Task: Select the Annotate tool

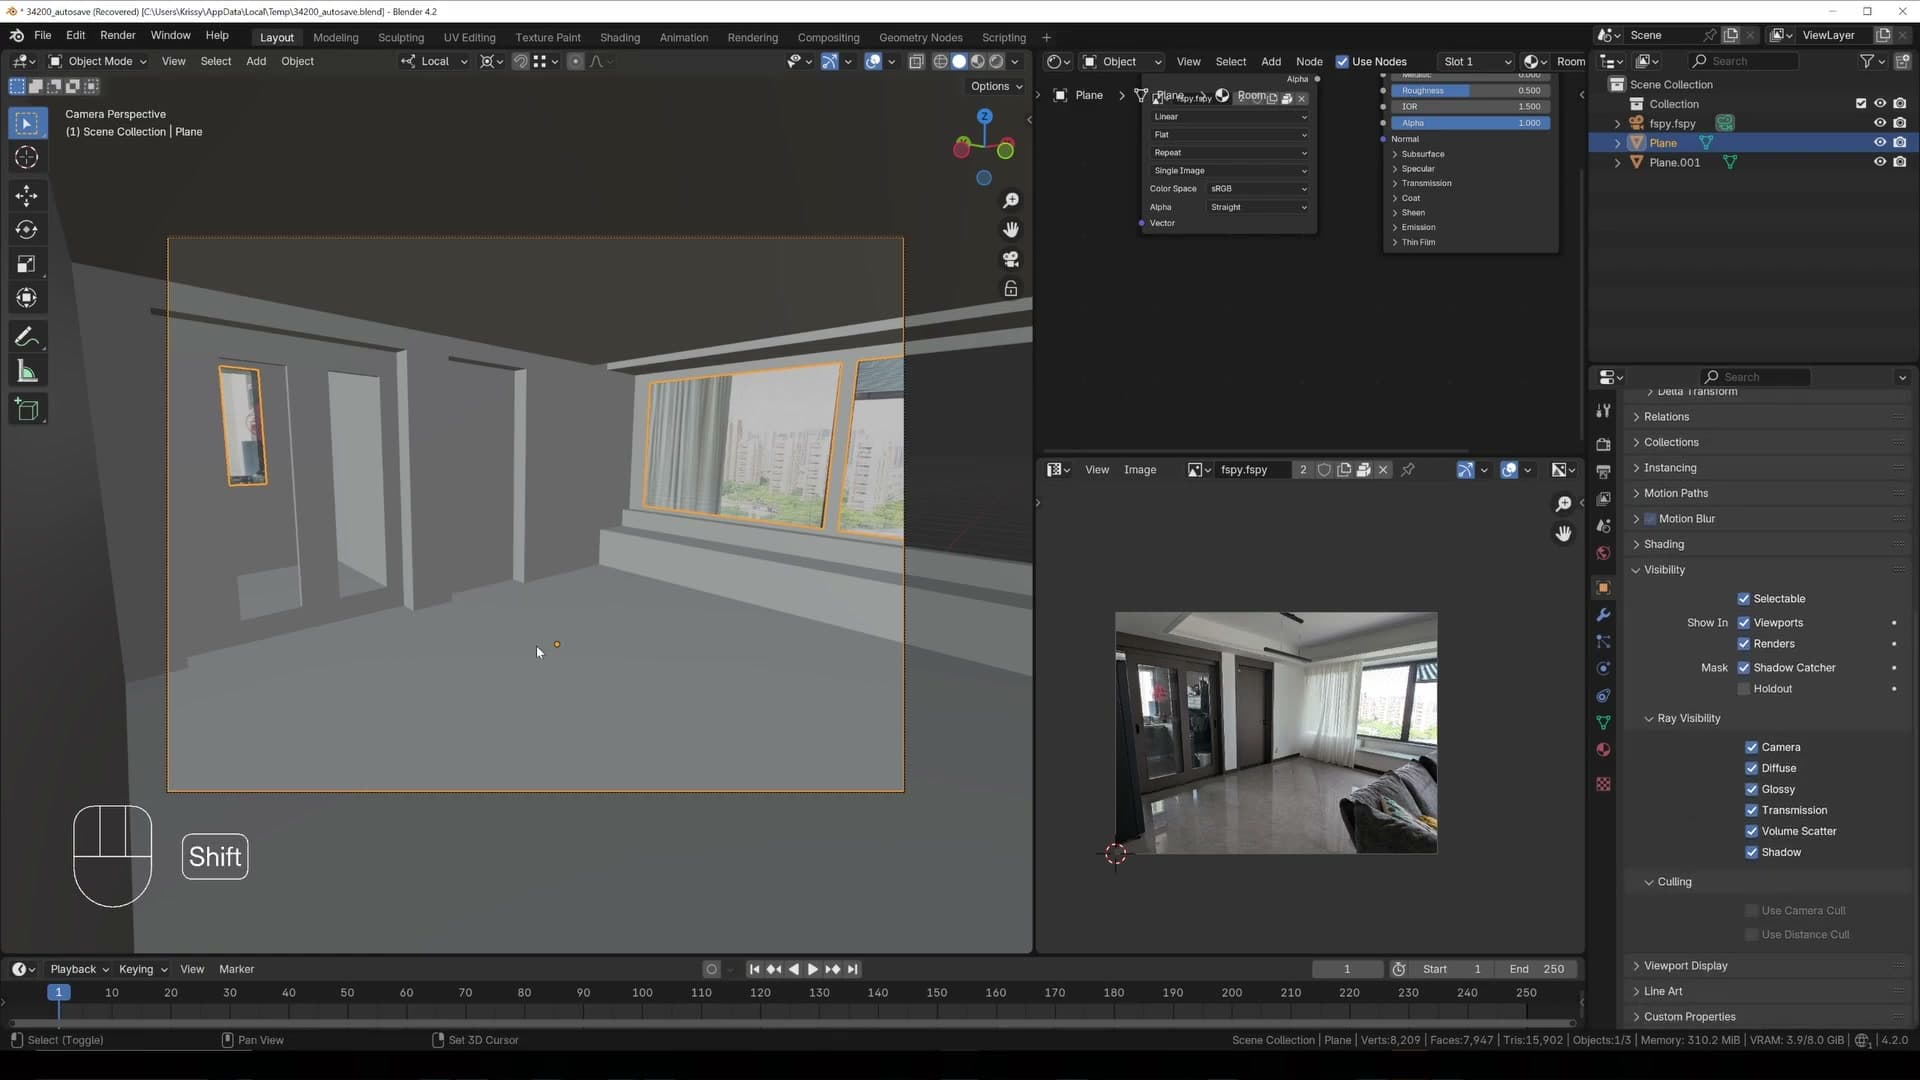Action: point(27,337)
